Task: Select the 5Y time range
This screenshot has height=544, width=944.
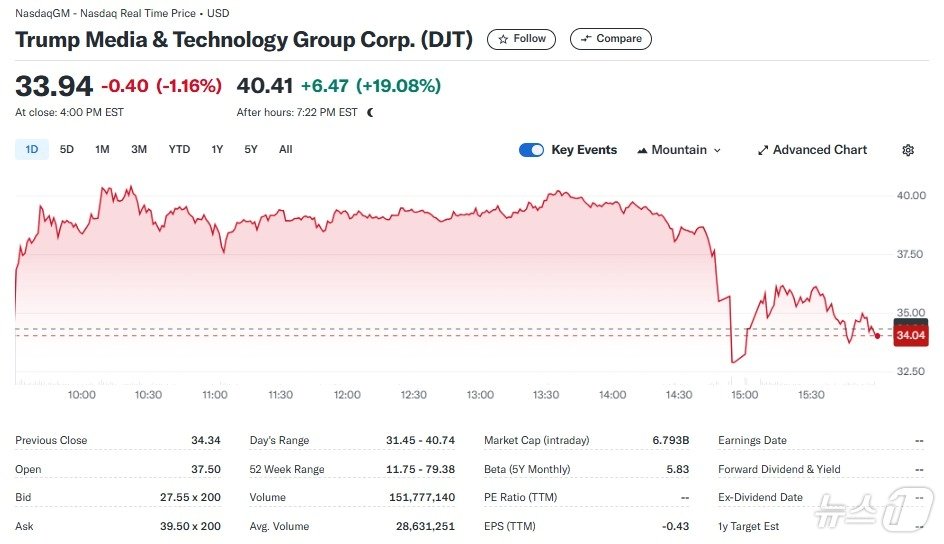Action: tap(251, 150)
